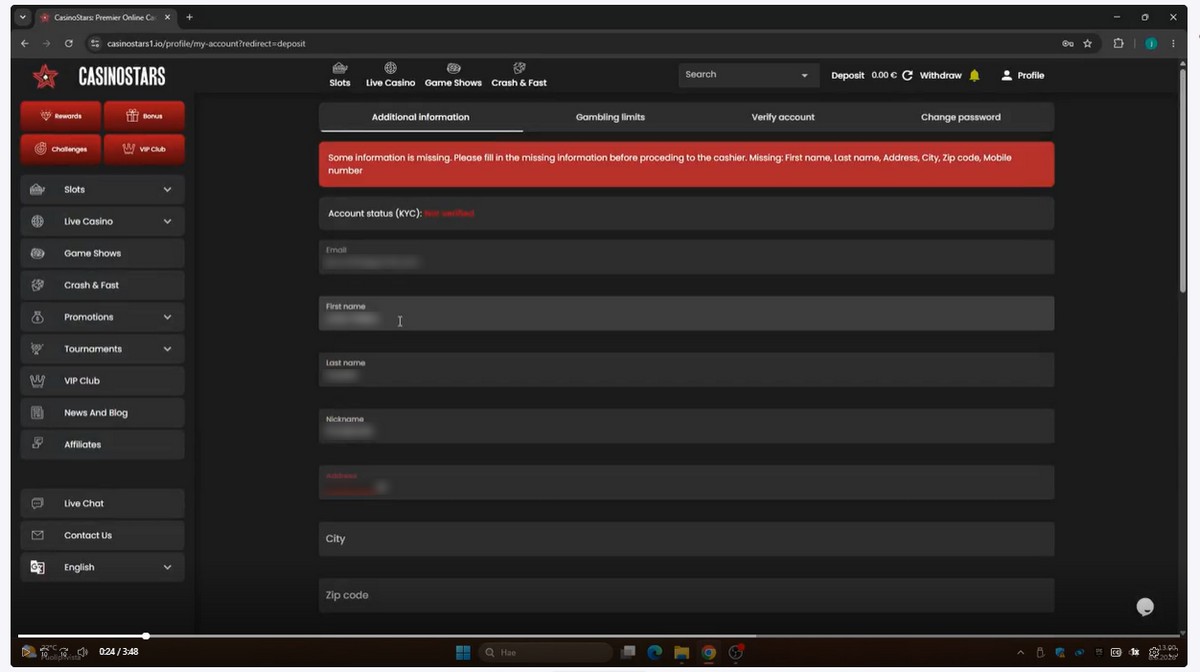Screen dimensions: 1200x672
Task: Expand the Live Casino sidebar chevron
Action: click(167, 221)
